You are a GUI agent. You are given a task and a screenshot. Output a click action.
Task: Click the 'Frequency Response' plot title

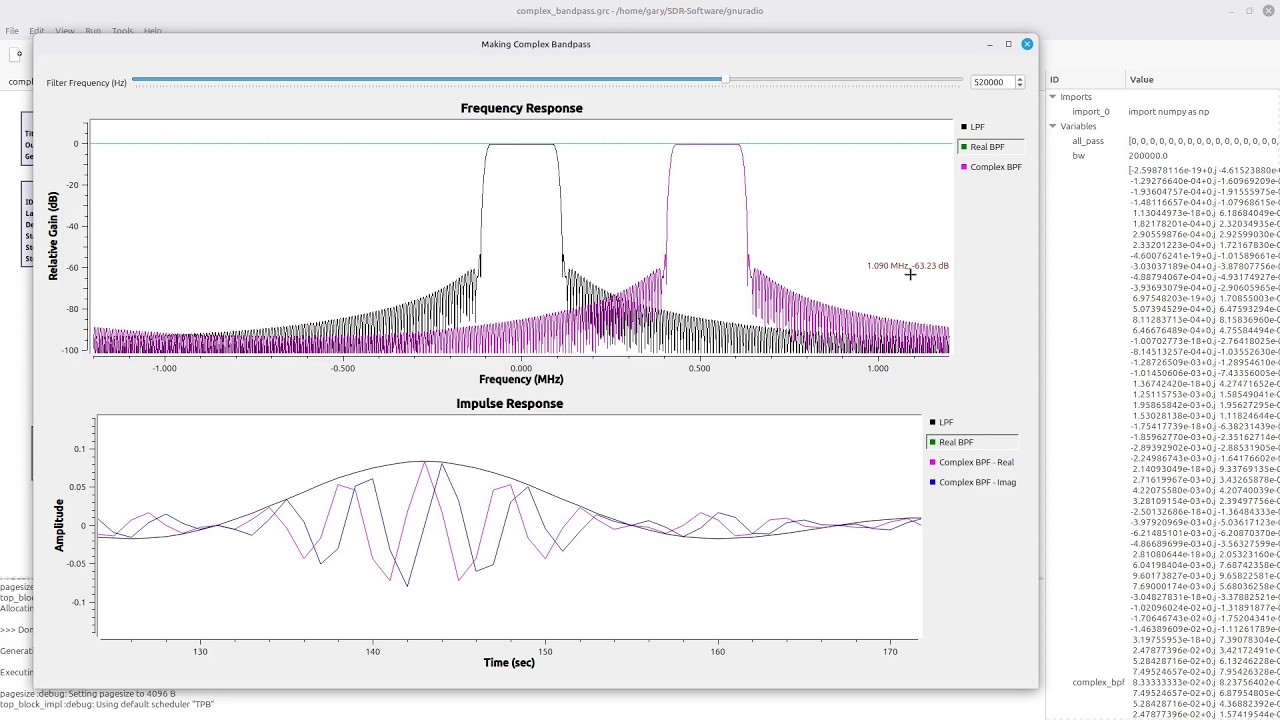point(521,108)
